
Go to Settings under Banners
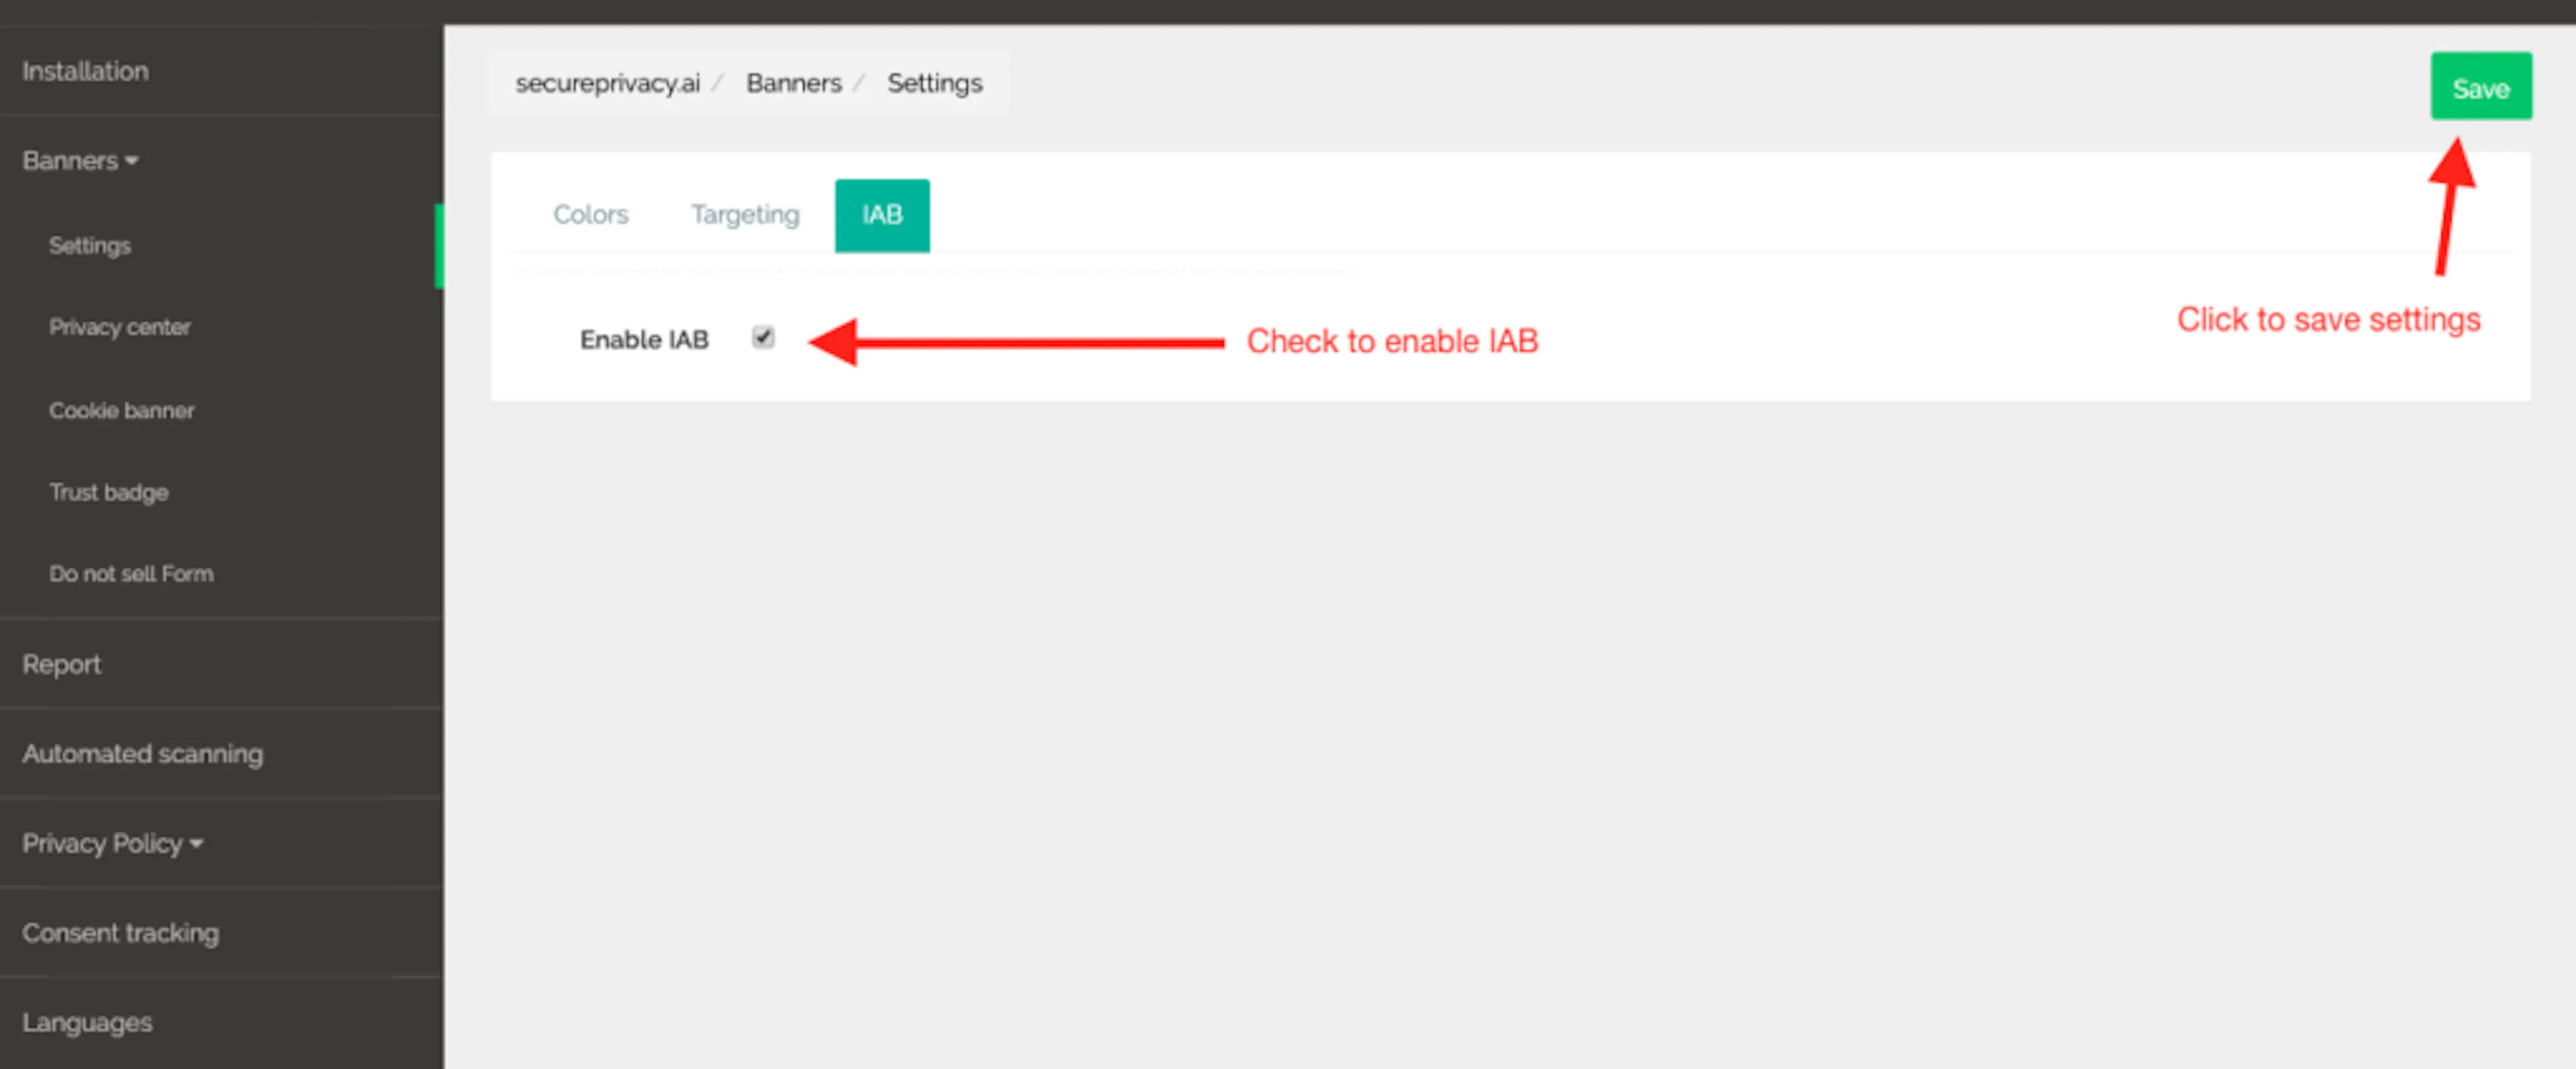click(x=90, y=245)
